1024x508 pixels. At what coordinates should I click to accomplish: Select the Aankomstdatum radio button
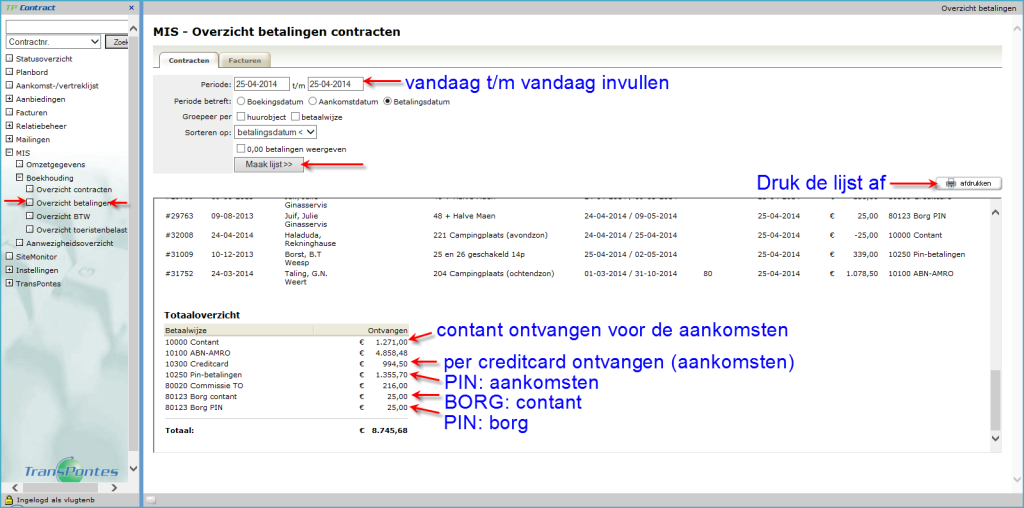point(313,101)
